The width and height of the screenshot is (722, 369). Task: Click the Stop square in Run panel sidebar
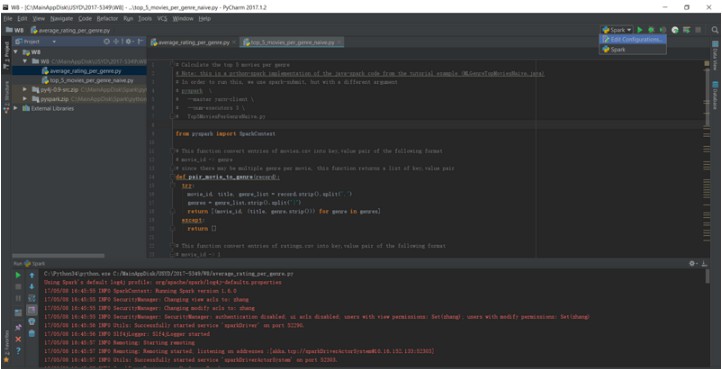pos(18,287)
